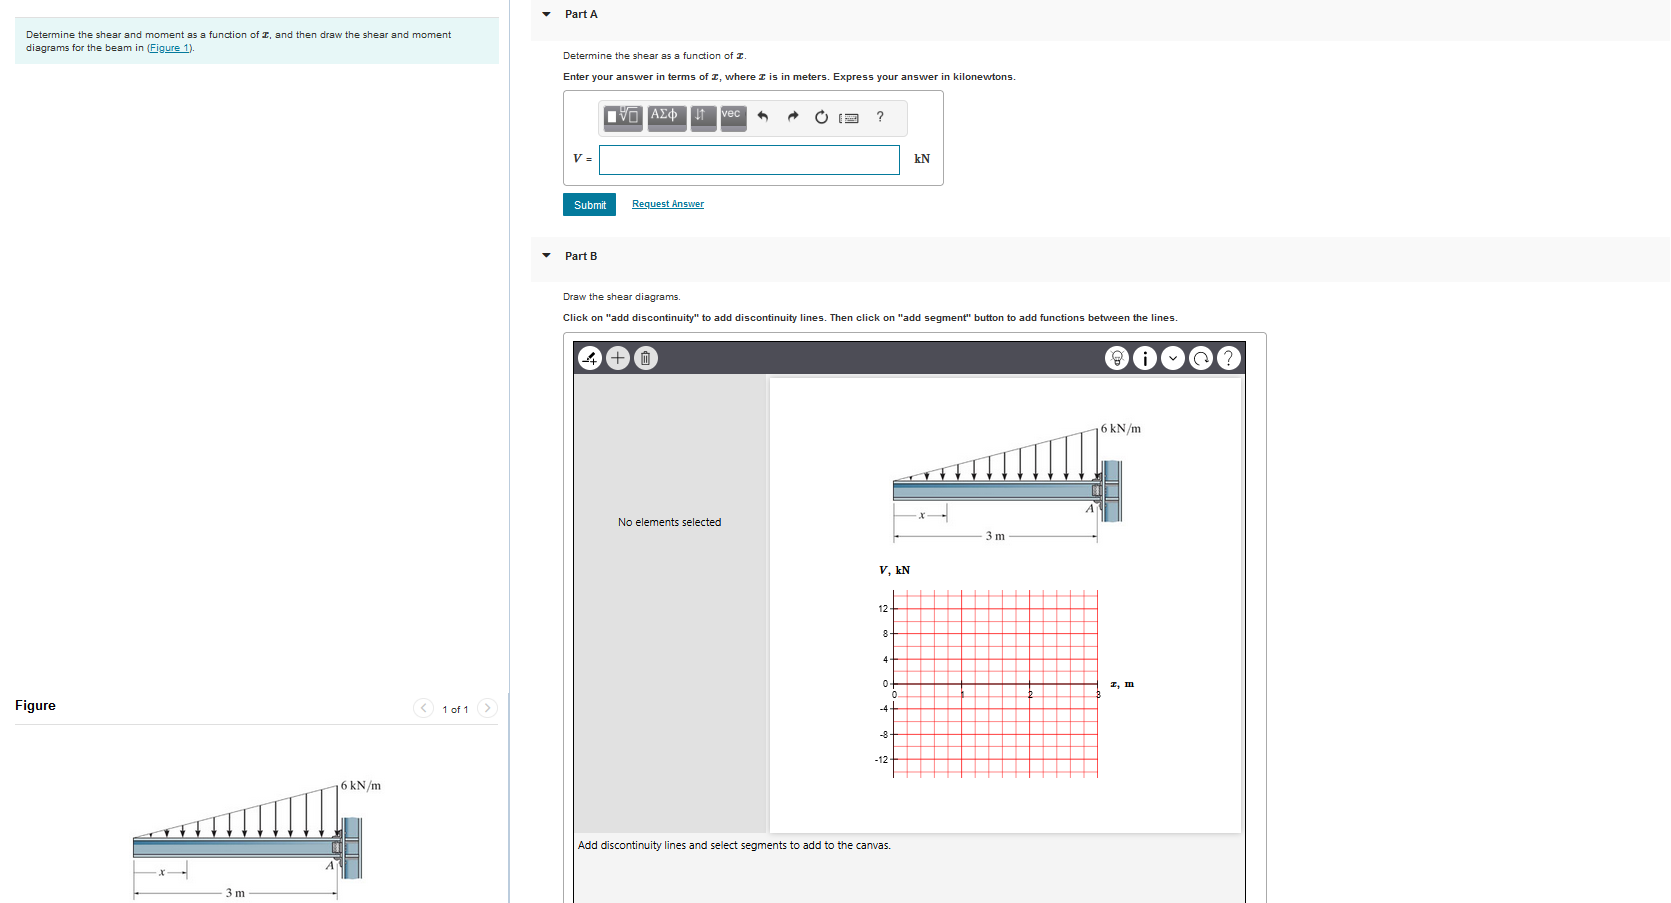This screenshot has width=1671, height=903.
Task: Click 'Draw the shear diagrams.' instruction text
Action: 622,297
